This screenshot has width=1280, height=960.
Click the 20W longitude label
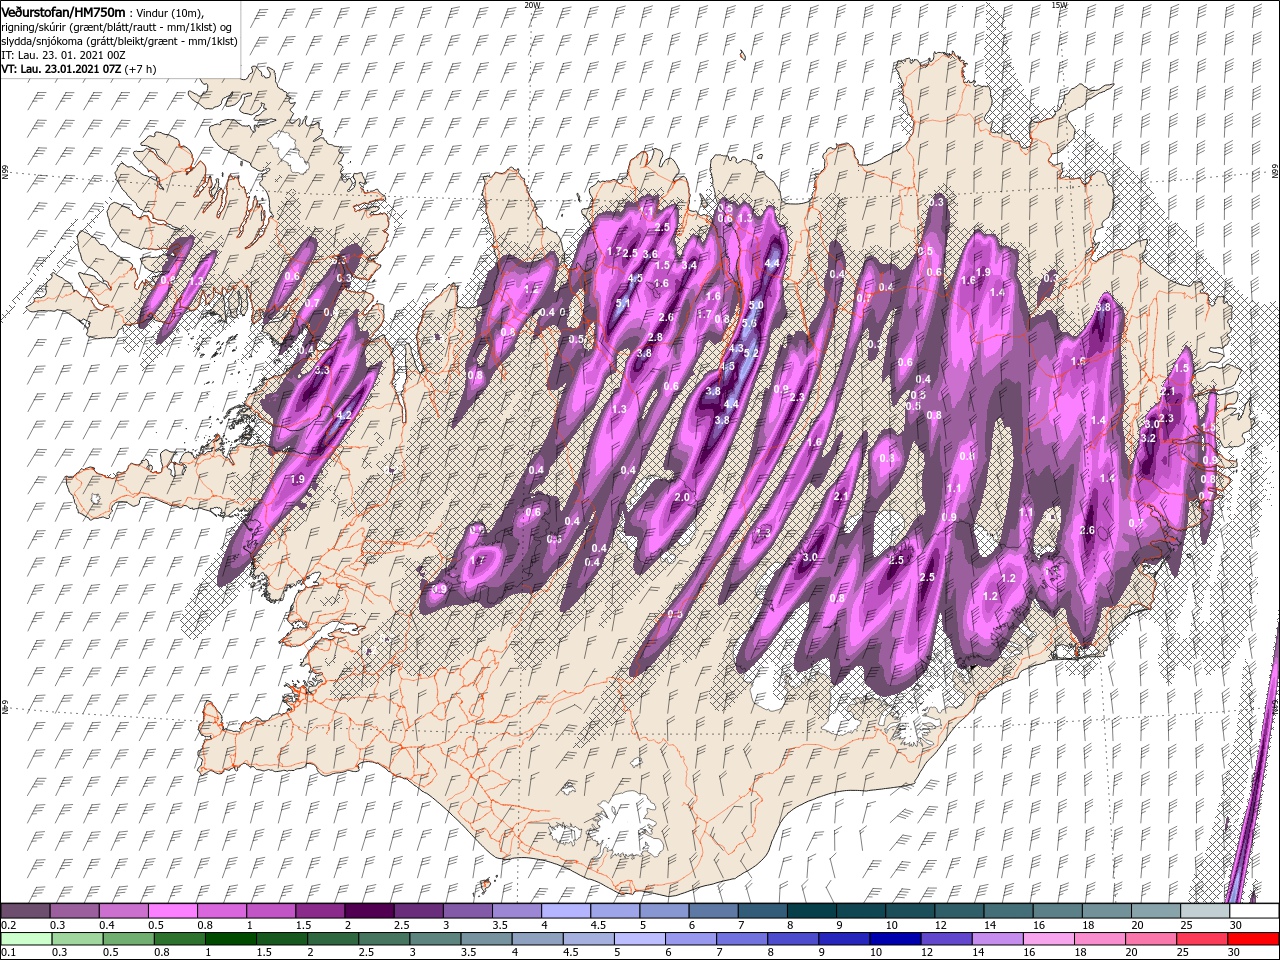(532, 5)
